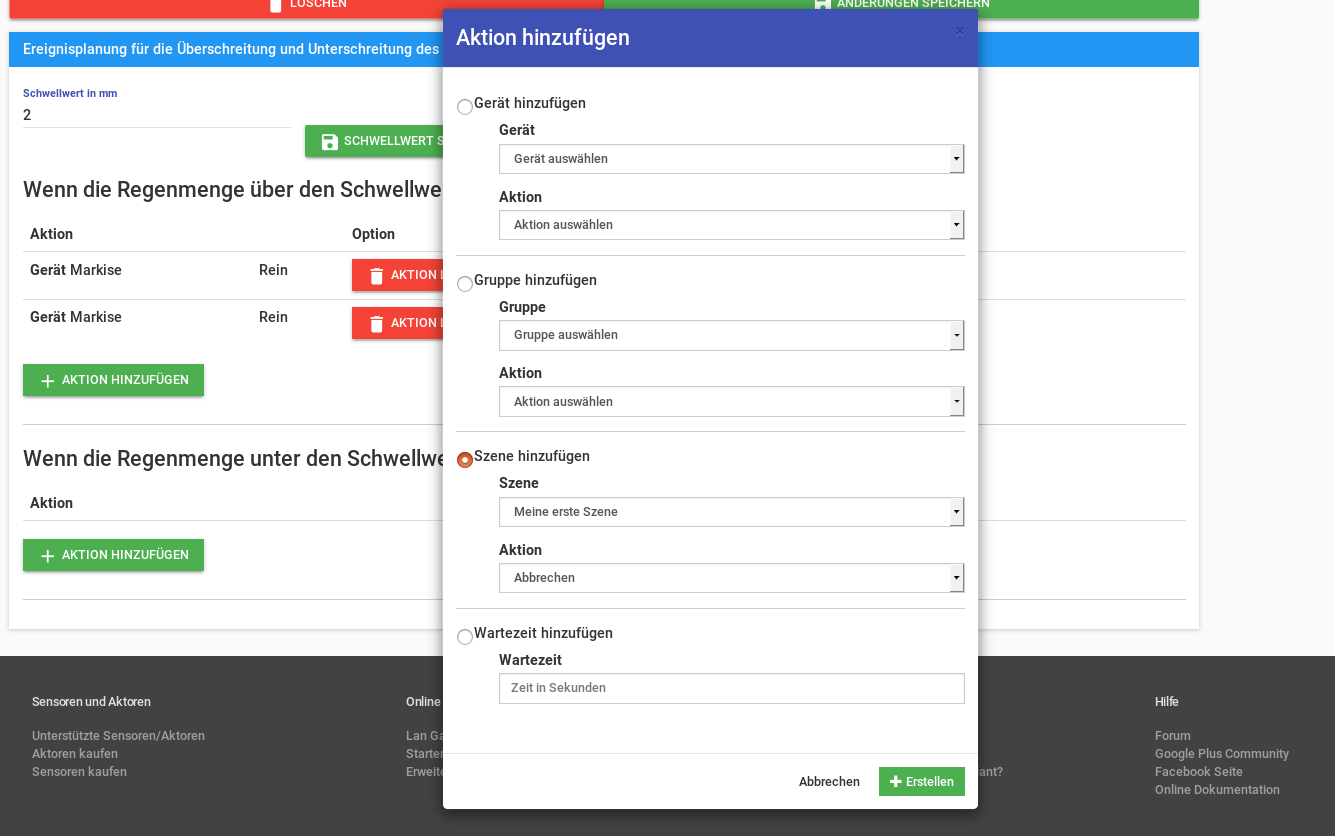Image resolution: width=1335 pixels, height=836 pixels.
Task: Open the 'Gruppe auswählen' dropdown
Action: pos(731,335)
